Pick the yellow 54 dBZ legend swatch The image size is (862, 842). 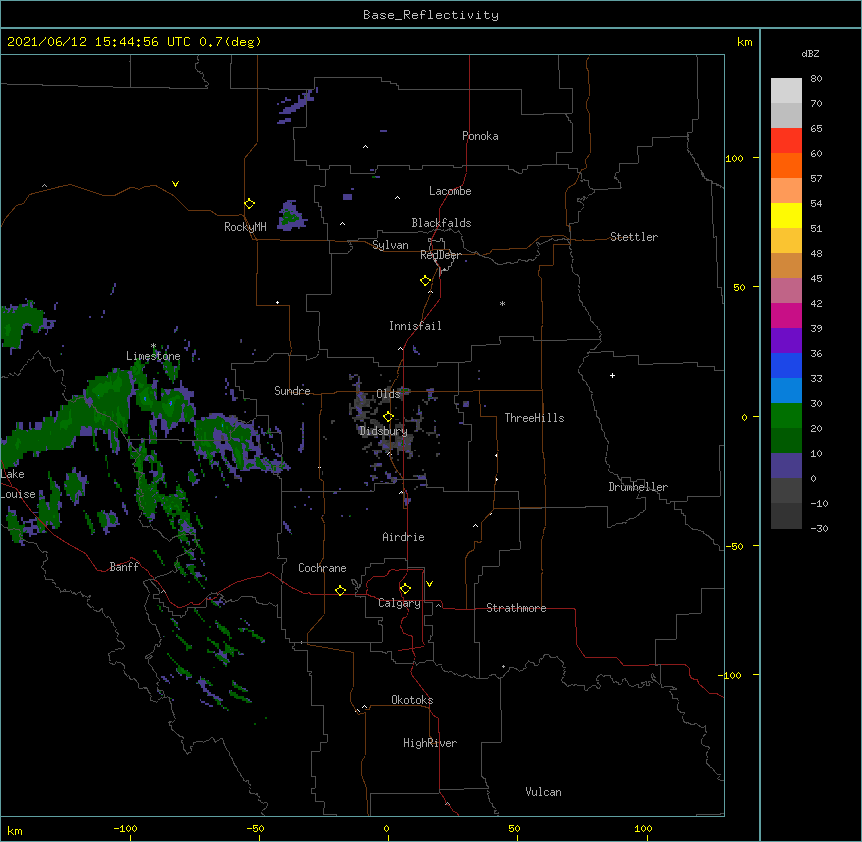click(x=786, y=215)
